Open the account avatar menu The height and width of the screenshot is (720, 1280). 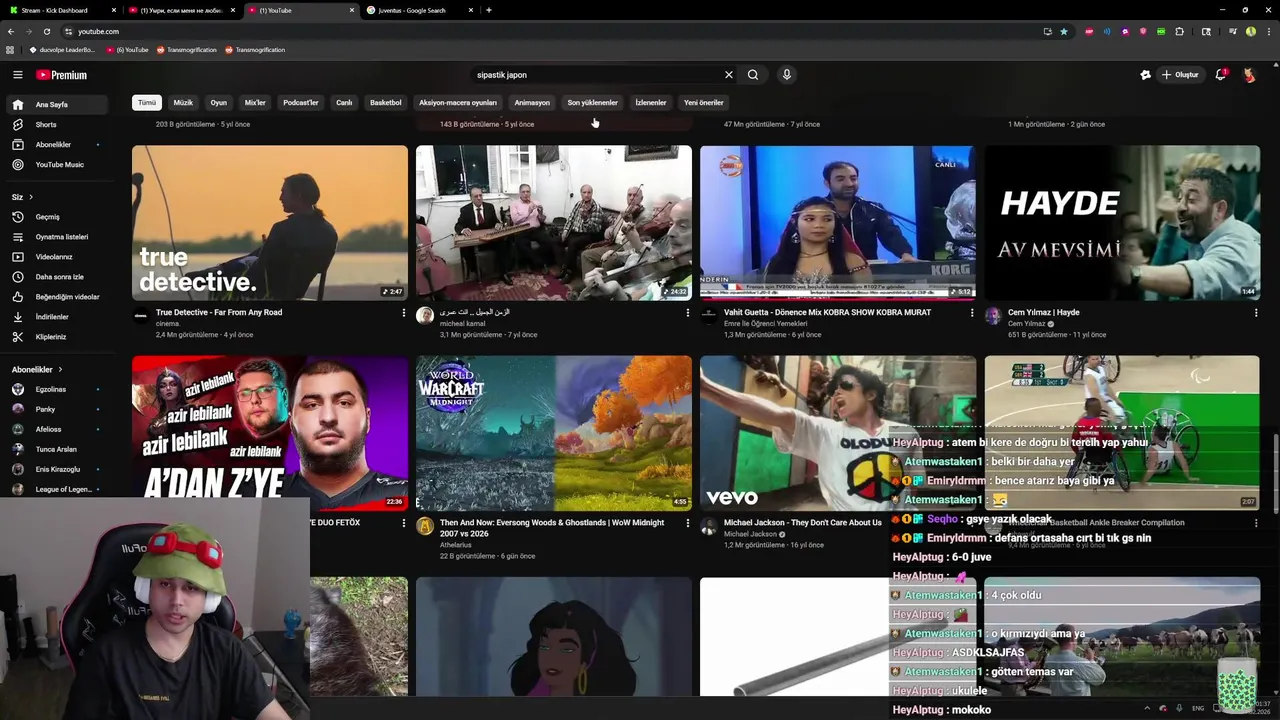tap(1249, 75)
